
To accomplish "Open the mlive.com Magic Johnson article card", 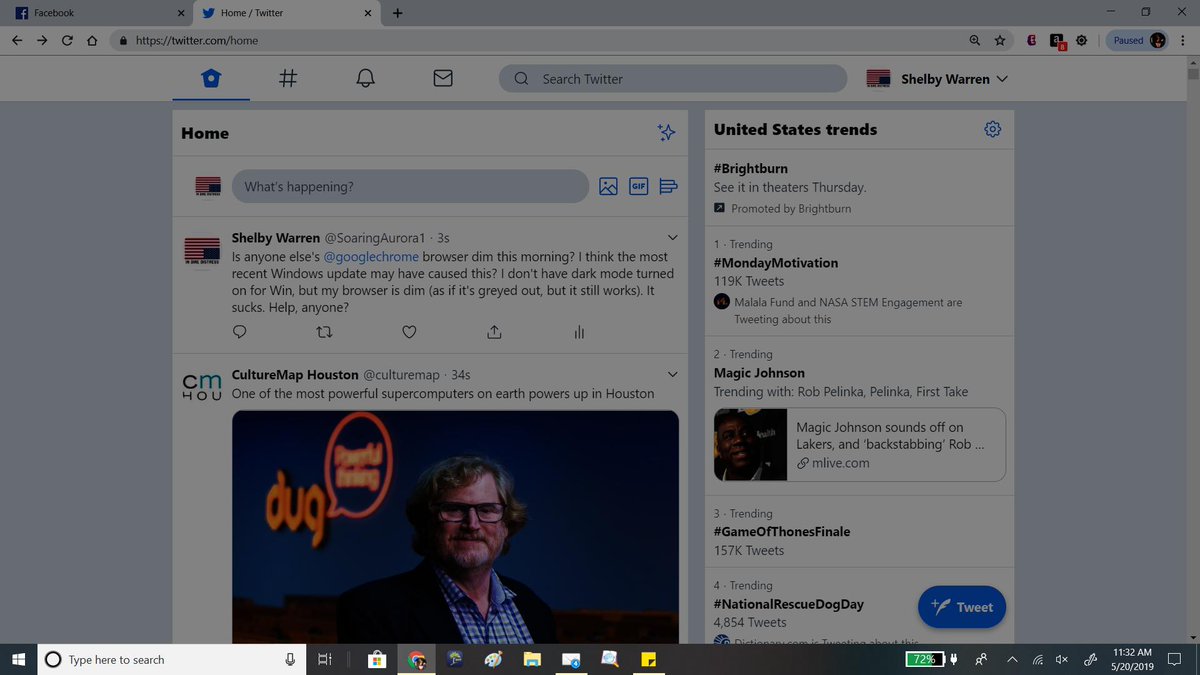I will pos(860,444).
